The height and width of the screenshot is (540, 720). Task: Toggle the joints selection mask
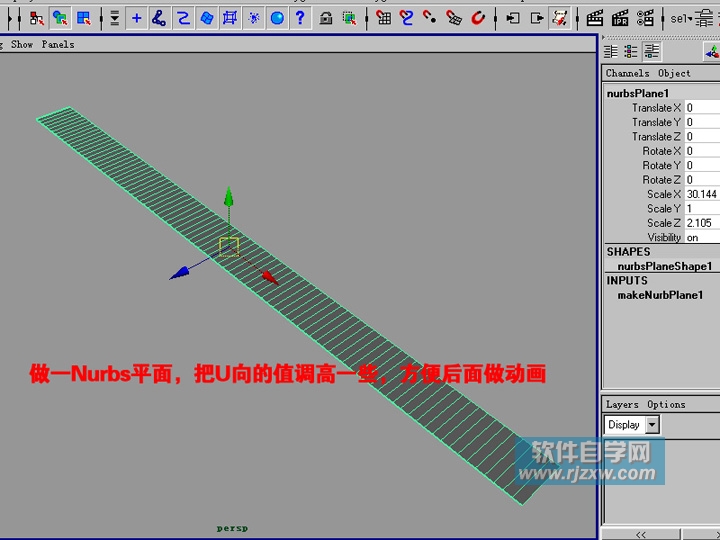click(x=159, y=18)
